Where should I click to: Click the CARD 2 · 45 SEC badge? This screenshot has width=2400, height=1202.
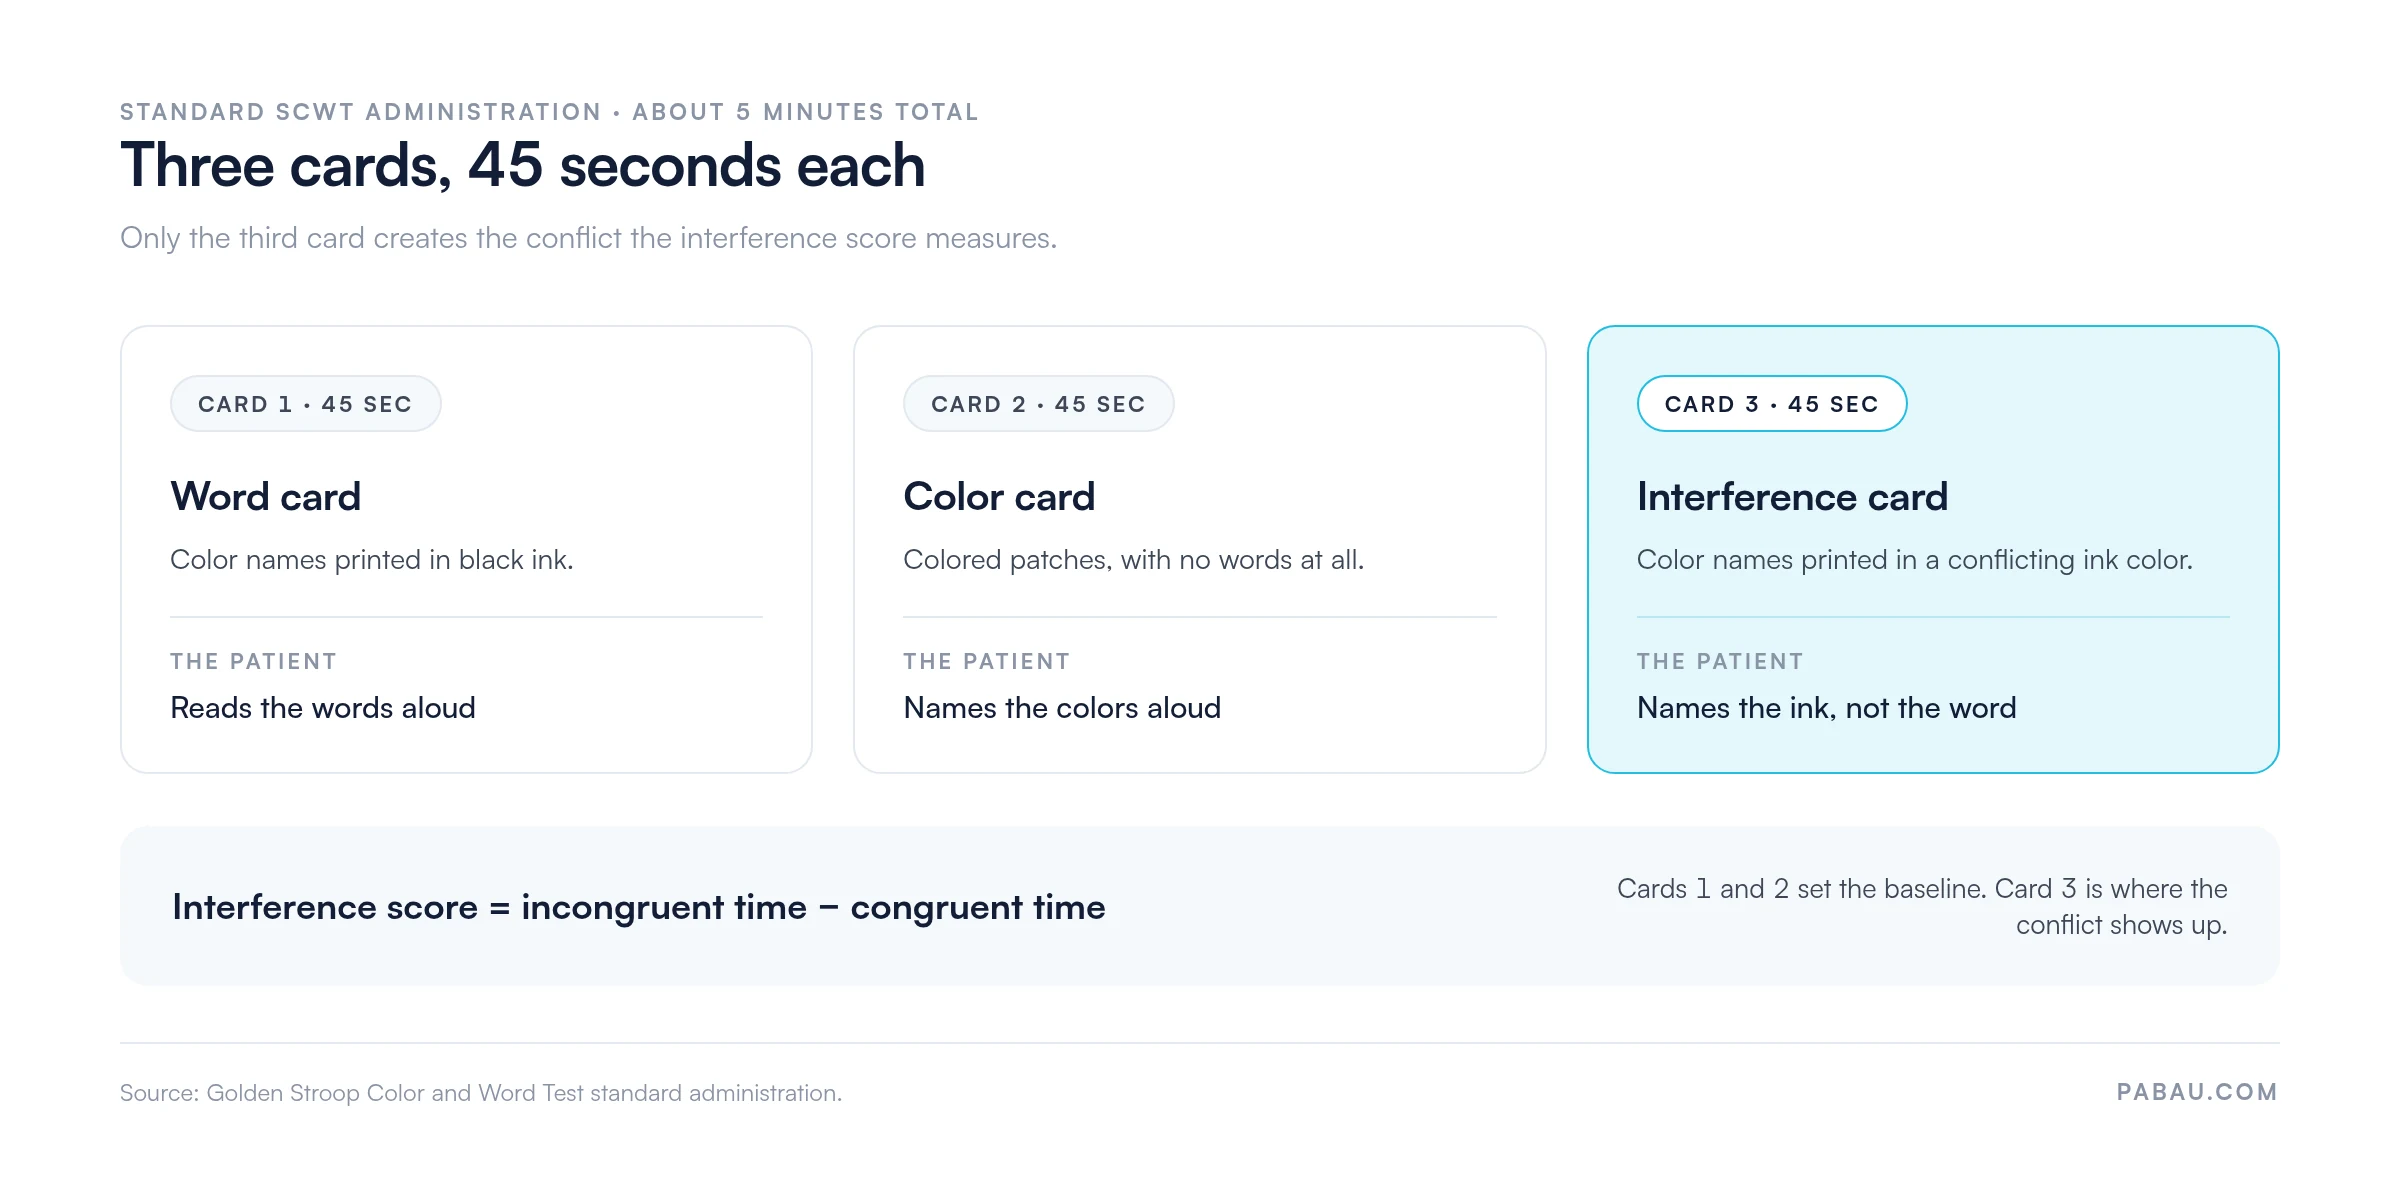[1038, 404]
